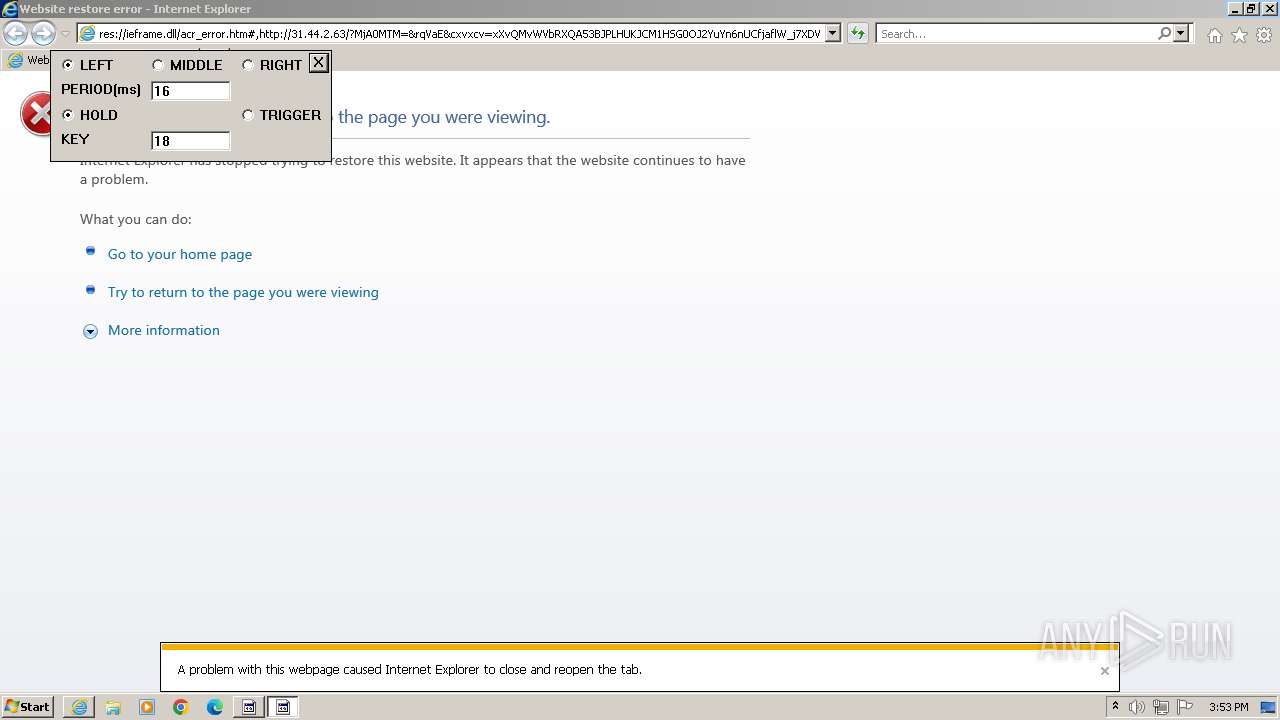Click the volume speaker tray icon

[x=1137, y=707]
